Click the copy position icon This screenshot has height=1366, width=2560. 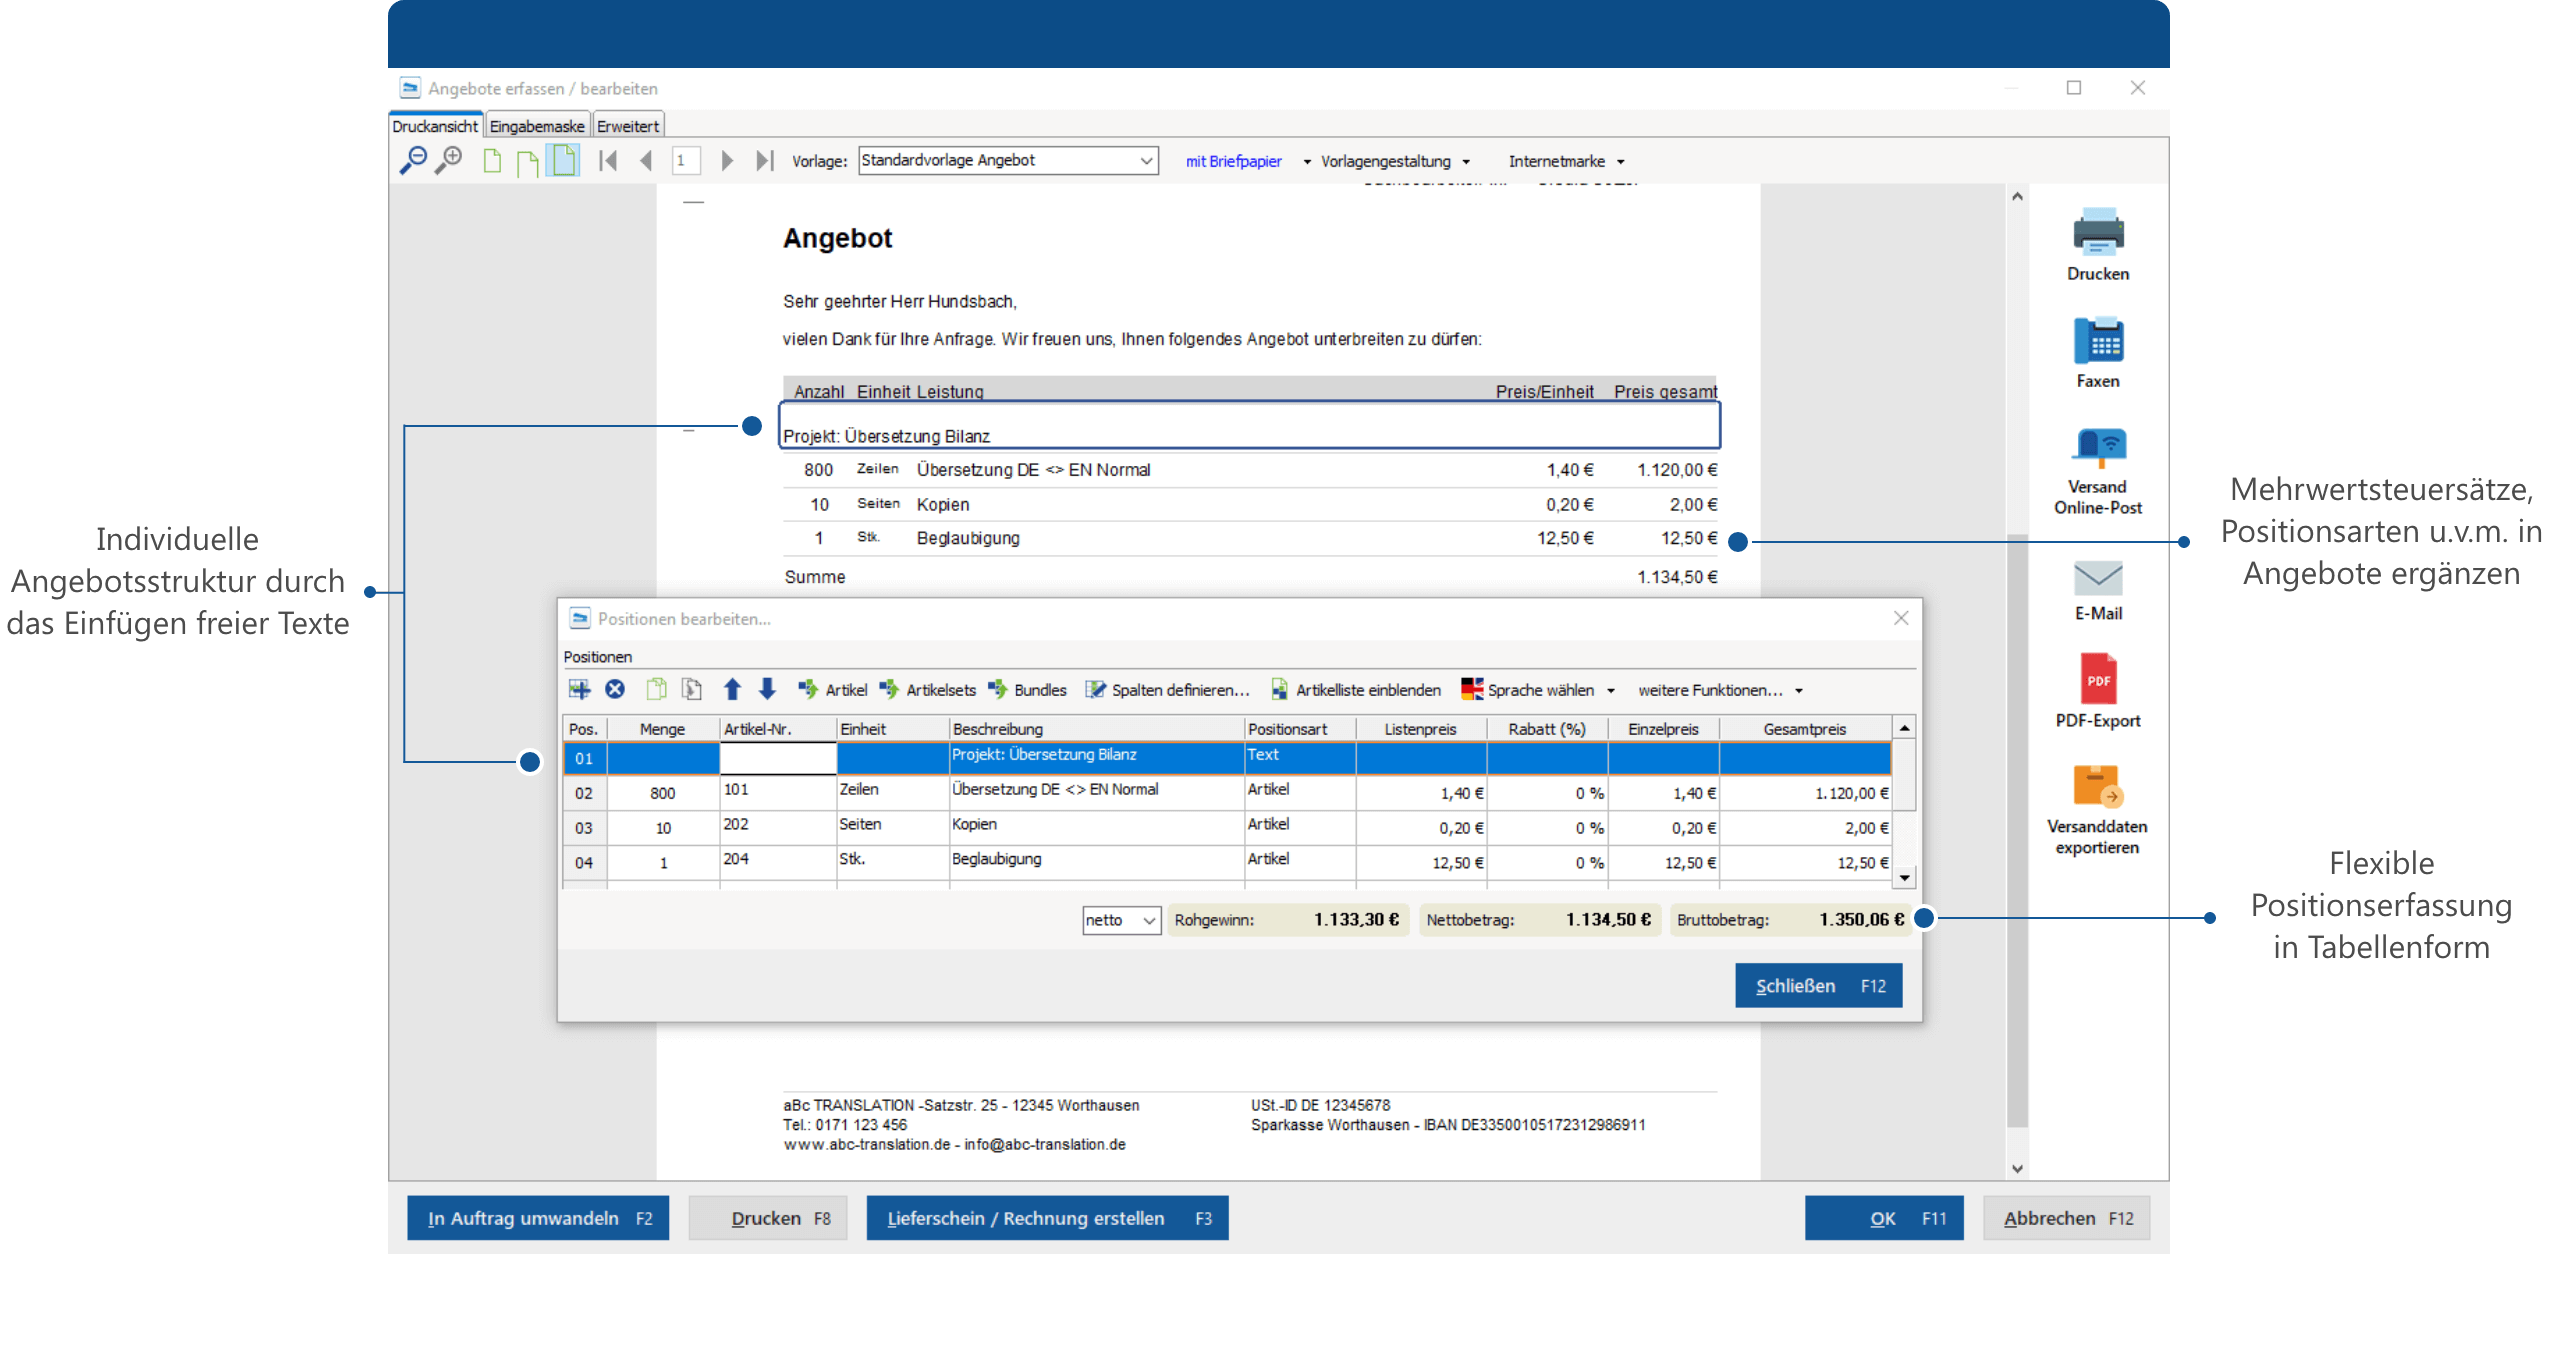(656, 690)
